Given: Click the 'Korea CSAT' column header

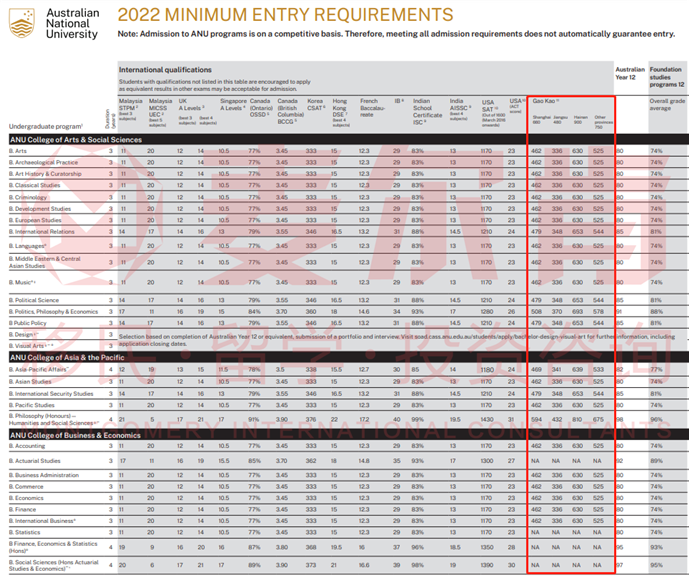Looking at the screenshot, I should pyautogui.click(x=316, y=105).
